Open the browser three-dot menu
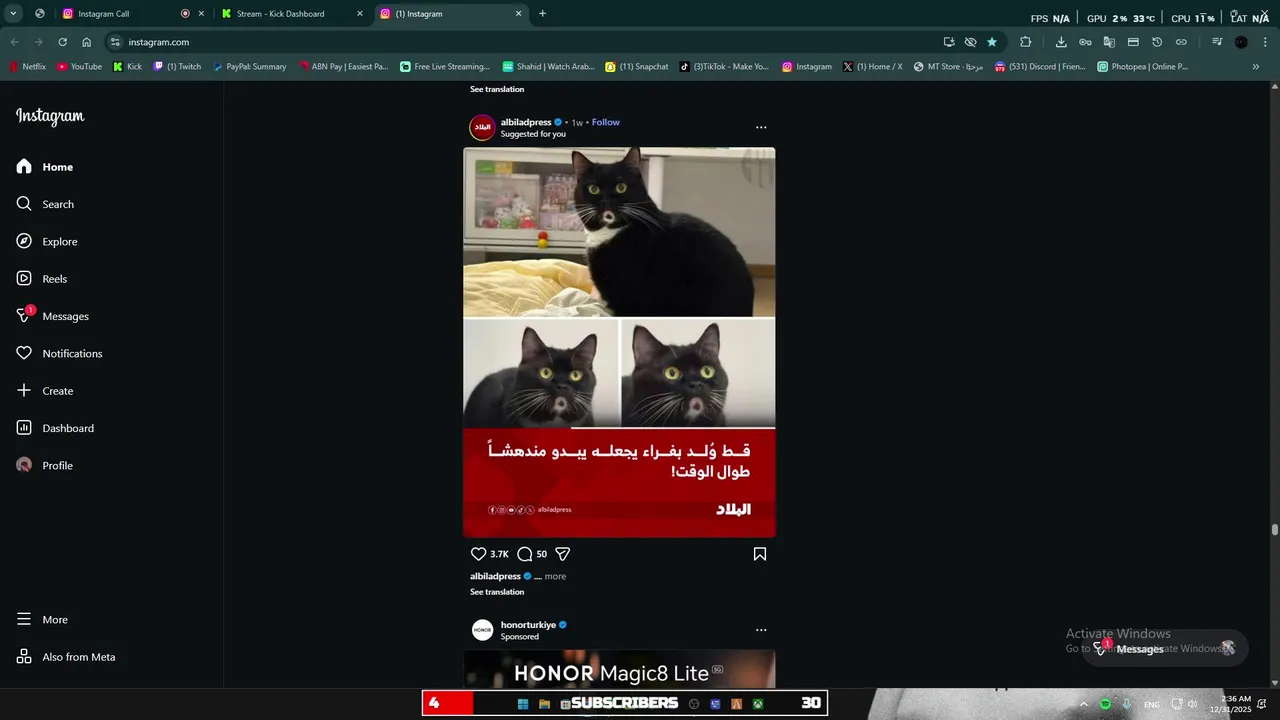1280x720 pixels. 1265,42
